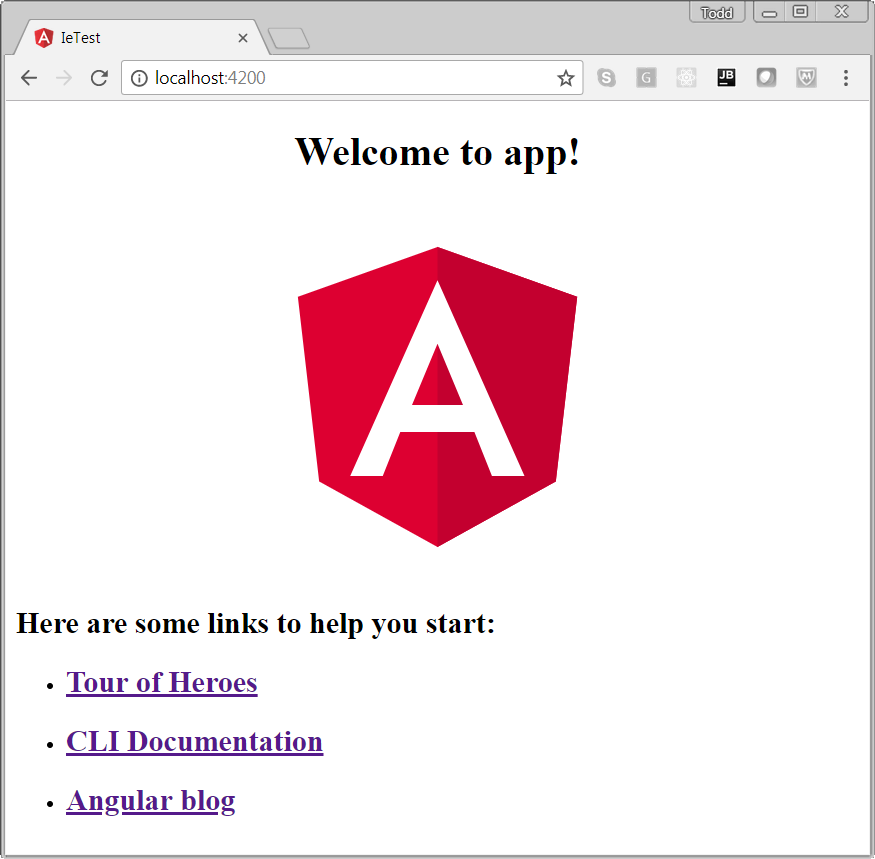
Task: Close the IeTest tab
Action: tap(243, 38)
